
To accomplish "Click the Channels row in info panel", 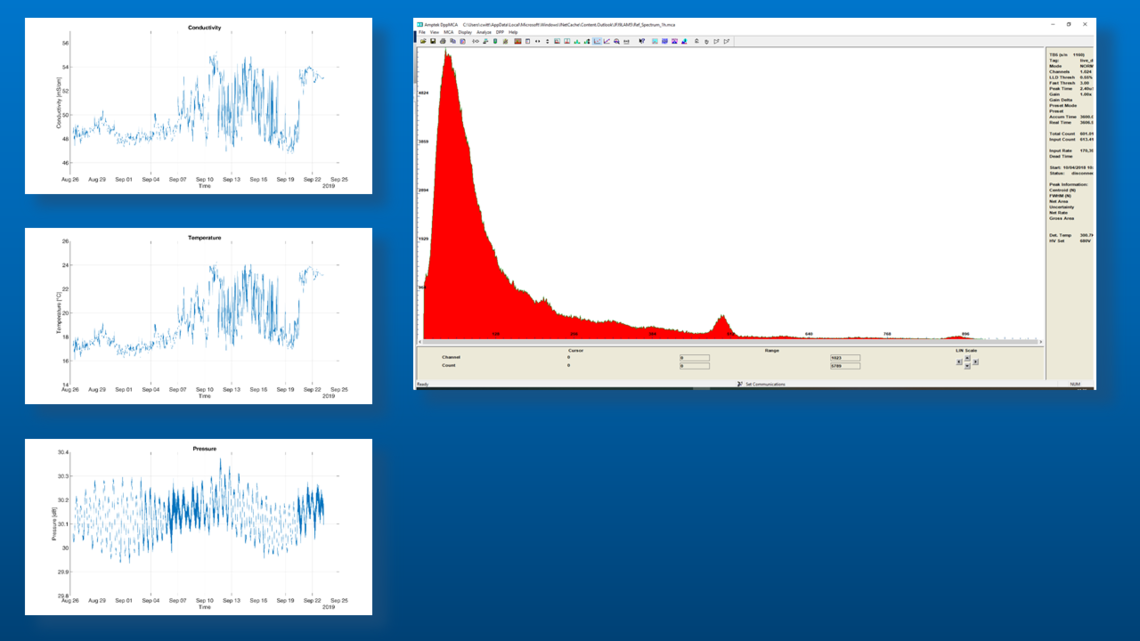I will click(1071, 72).
